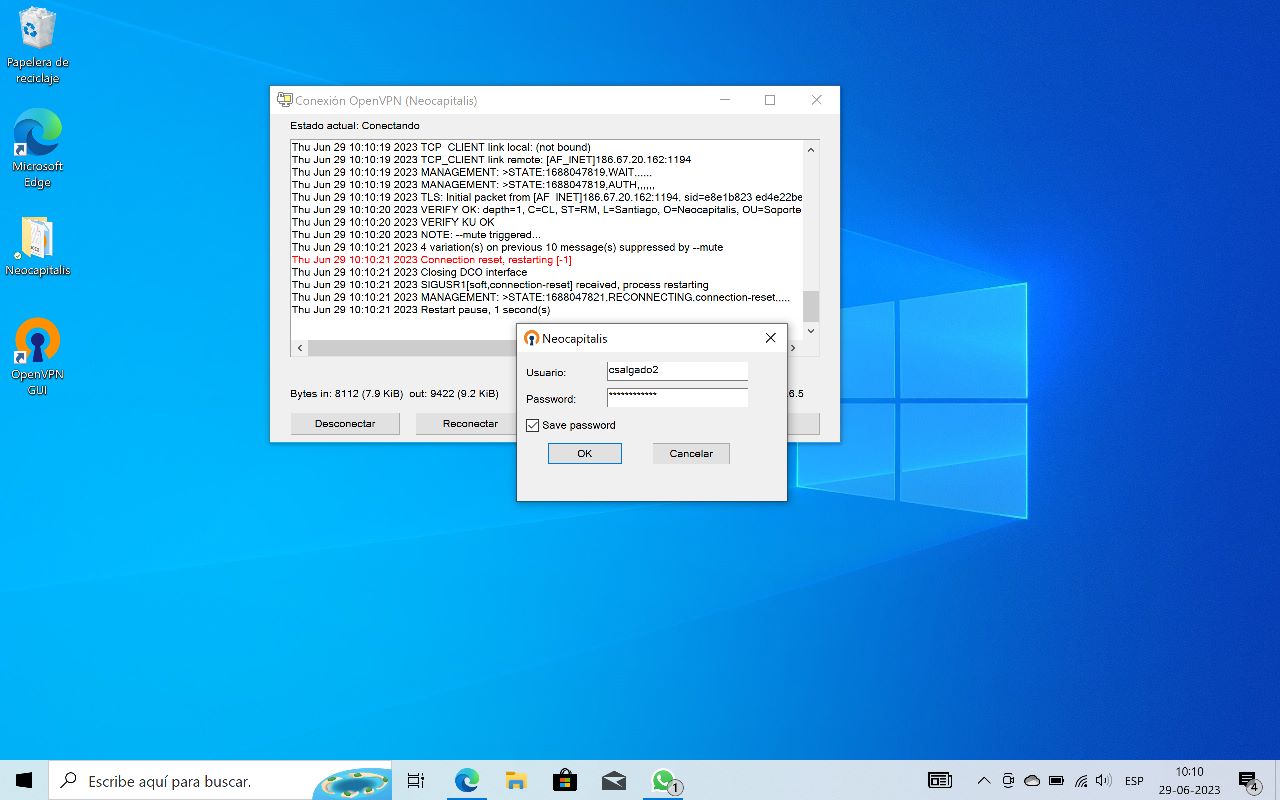Click the log horizontal scroll right arrow
This screenshot has width=1280, height=800.
(793, 348)
